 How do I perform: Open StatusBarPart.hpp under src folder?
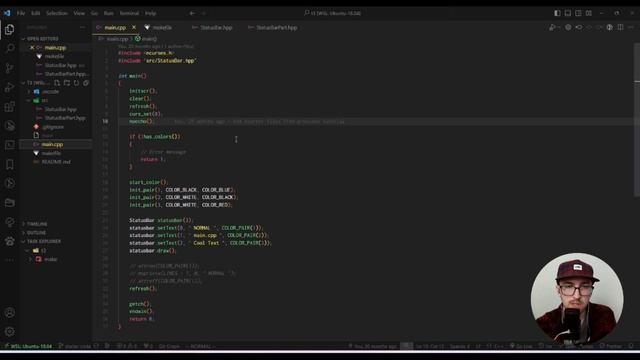[65, 118]
